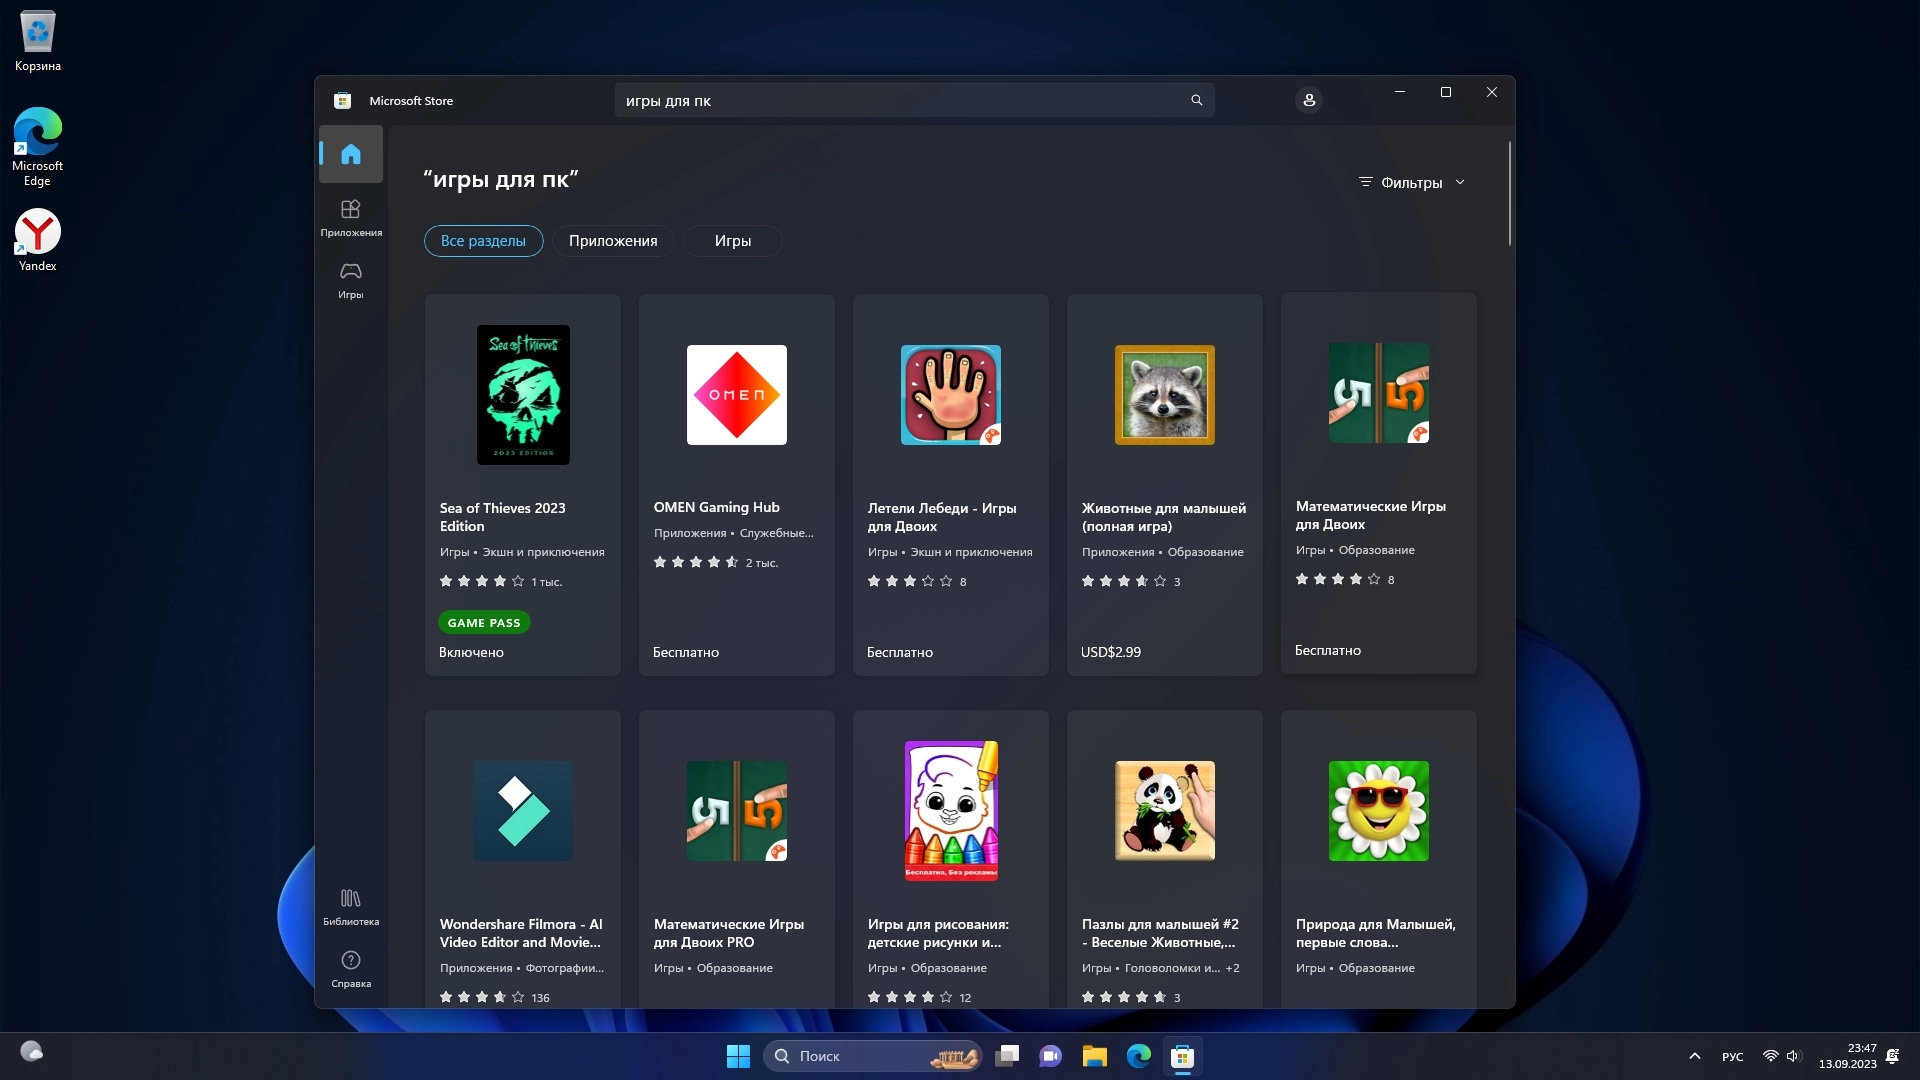Expand the Filters dropdown
This screenshot has height=1080, width=1920.
click(1412, 182)
